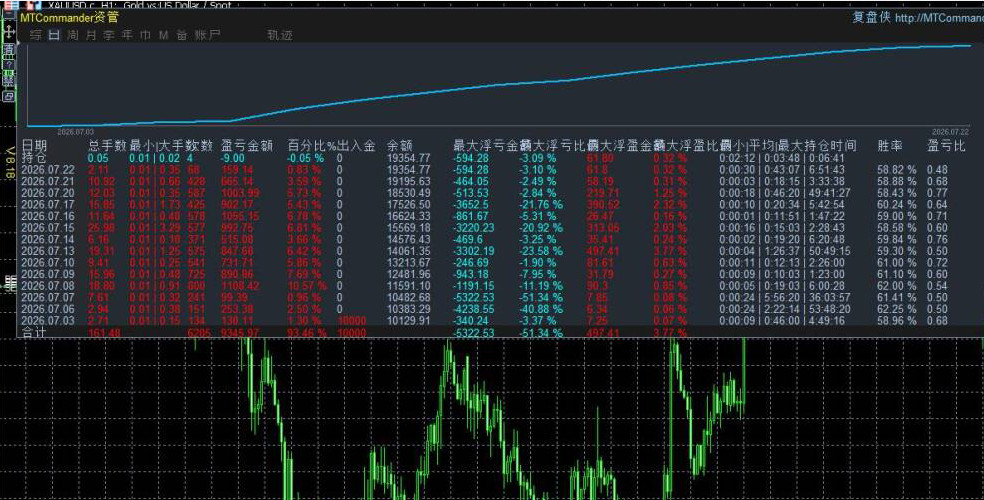Image resolution: width=984 pixels, height=500 pixels.
Task: Switch to the 月 monthly tab
Action: 91,35
